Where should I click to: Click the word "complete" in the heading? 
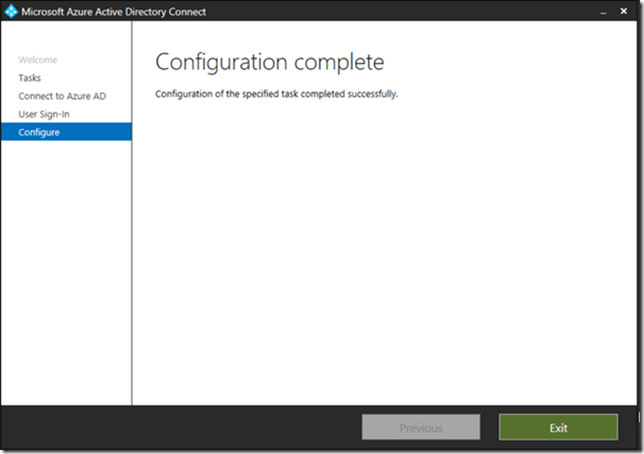click(x=336, y=62)
